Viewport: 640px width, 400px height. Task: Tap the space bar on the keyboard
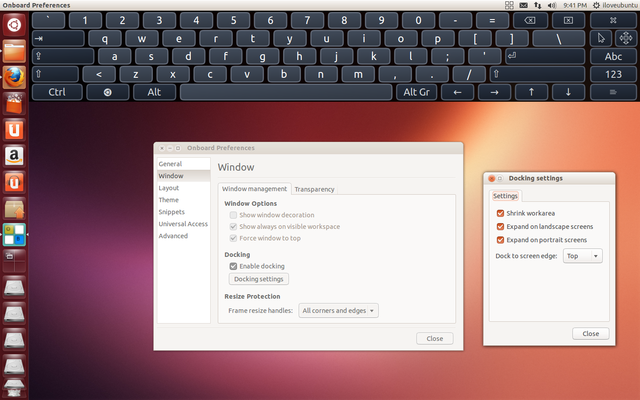286,92
